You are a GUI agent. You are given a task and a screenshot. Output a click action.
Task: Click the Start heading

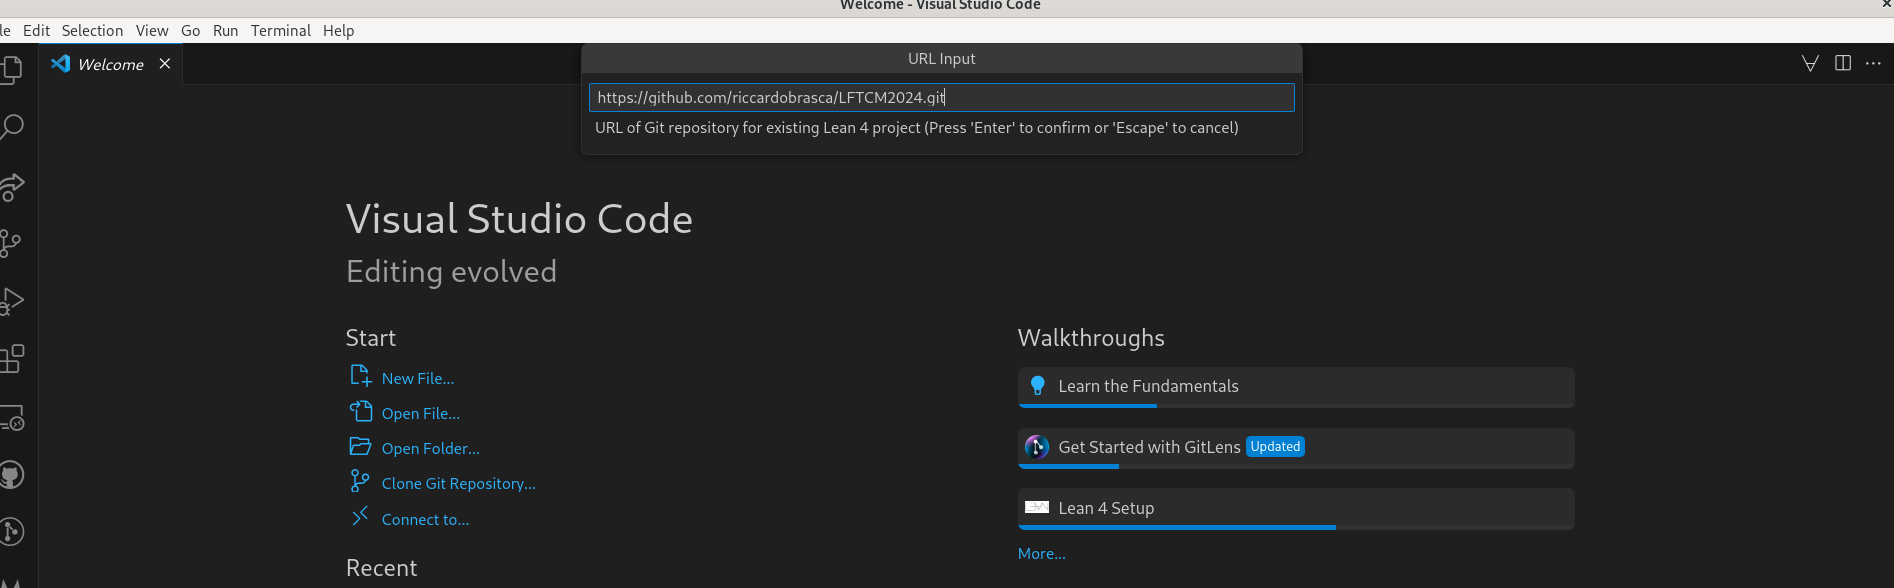pos(371,338)
